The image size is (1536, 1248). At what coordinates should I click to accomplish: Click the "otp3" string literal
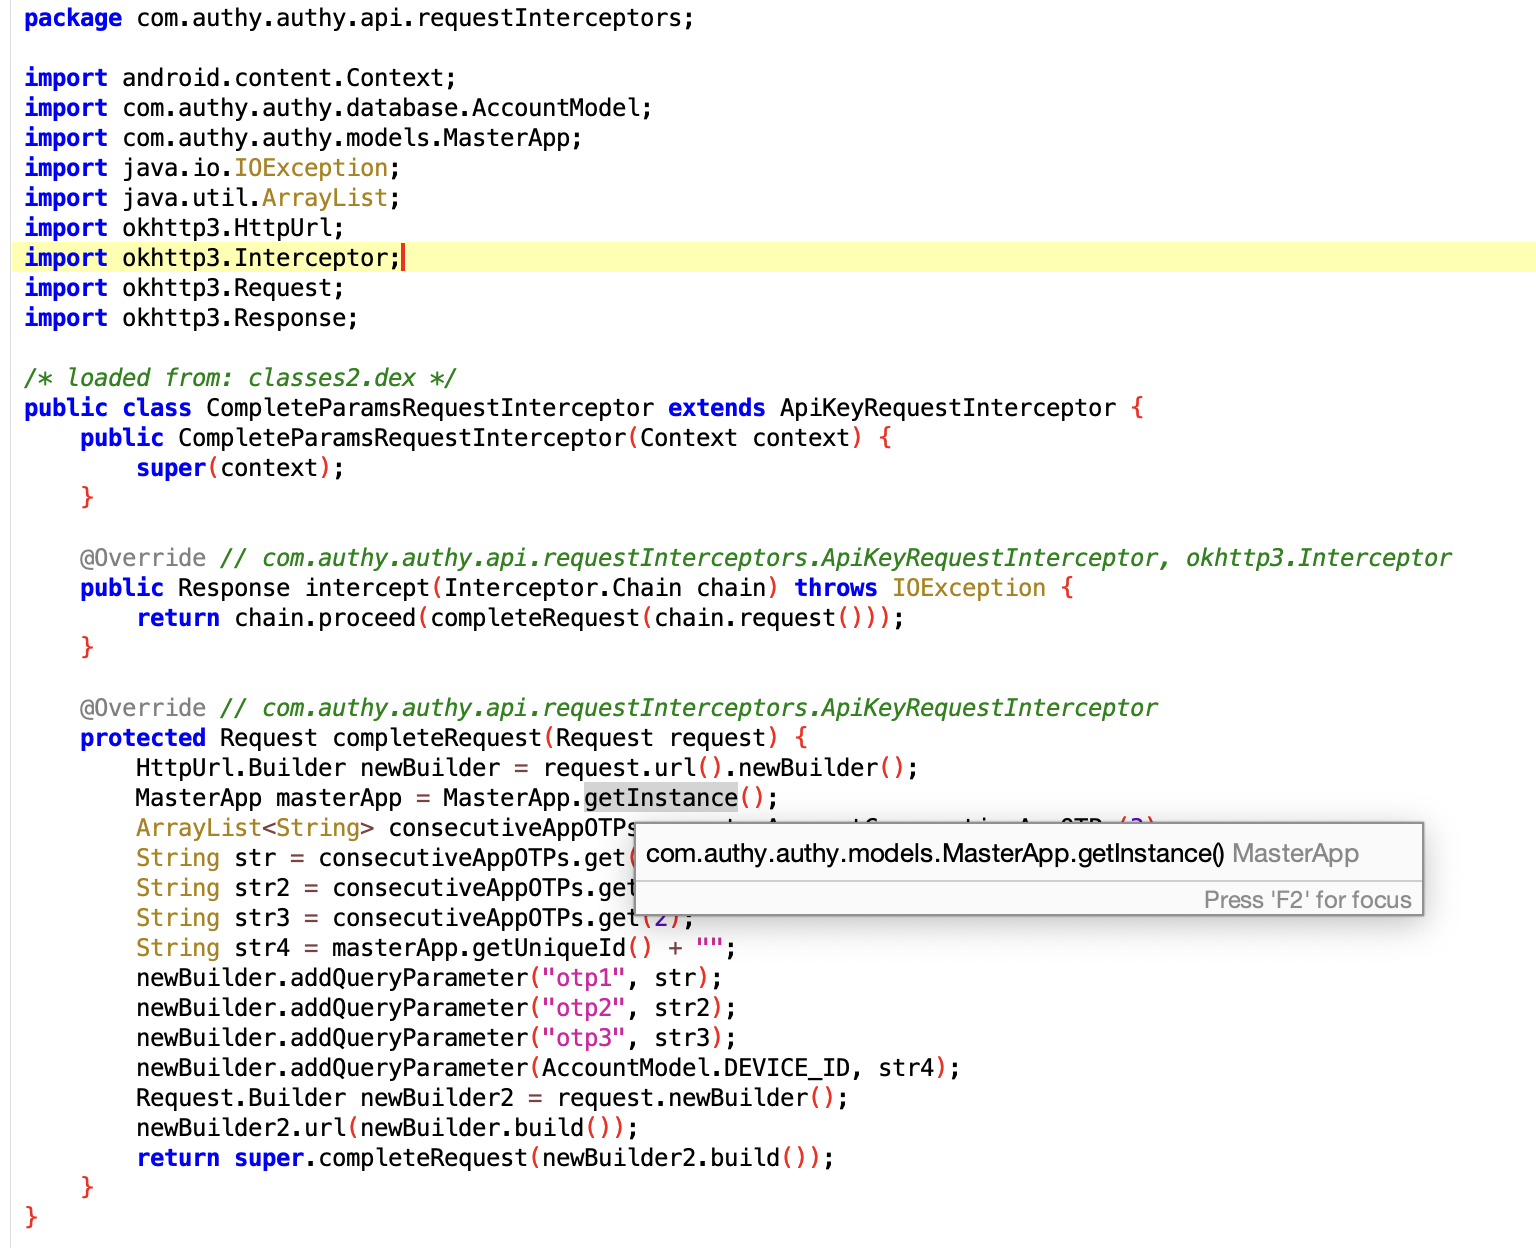583,1038
